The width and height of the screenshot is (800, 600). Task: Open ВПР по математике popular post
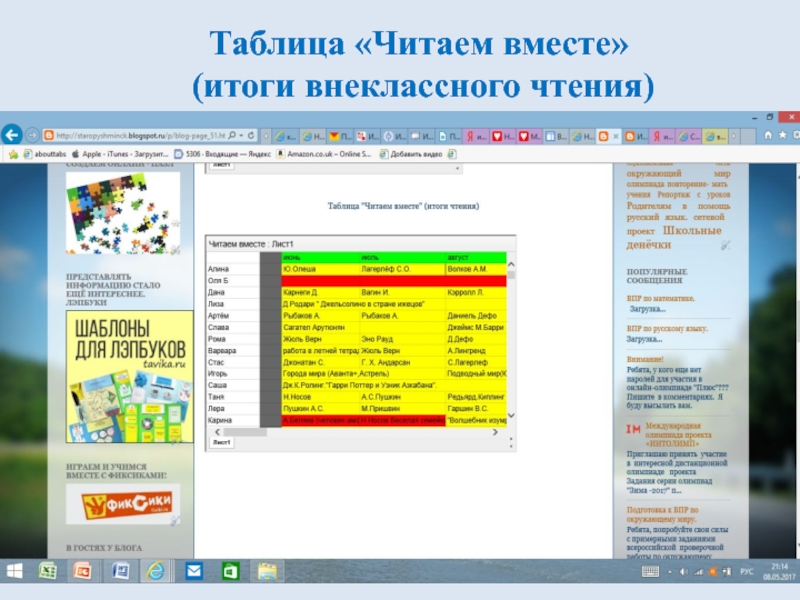[661, 298]
